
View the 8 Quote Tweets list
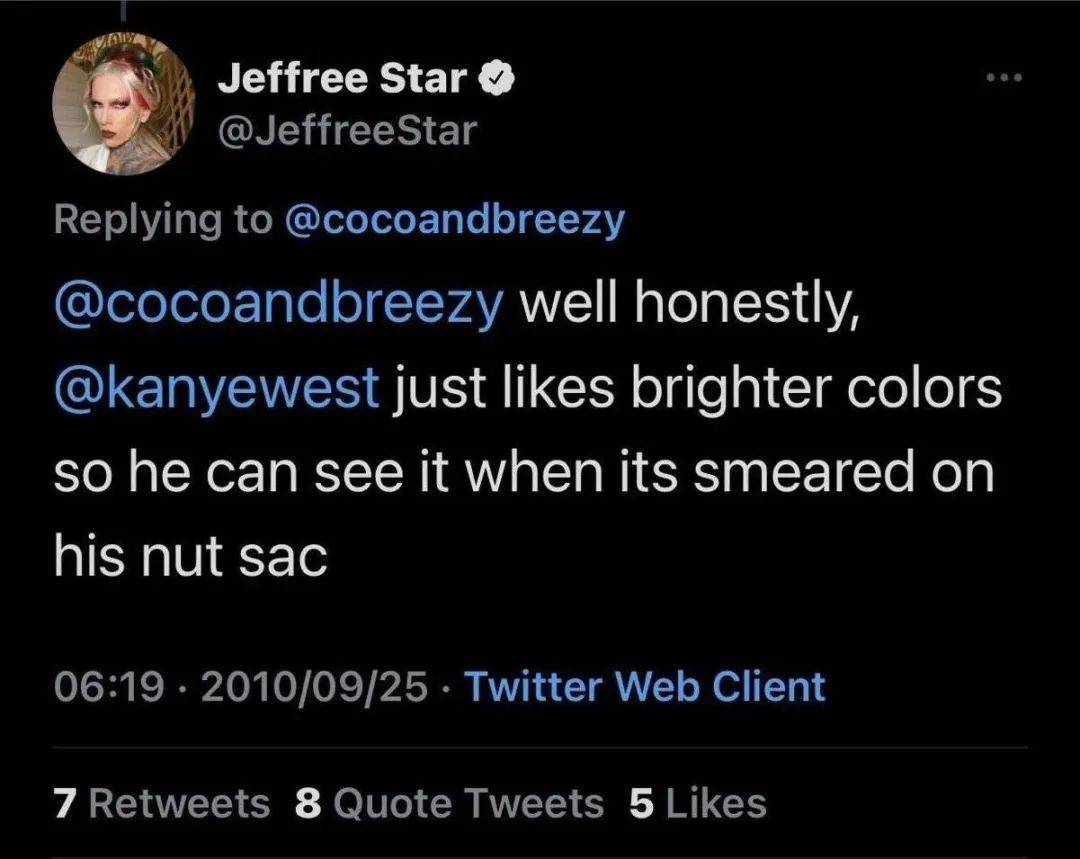(x=450, y=803)
